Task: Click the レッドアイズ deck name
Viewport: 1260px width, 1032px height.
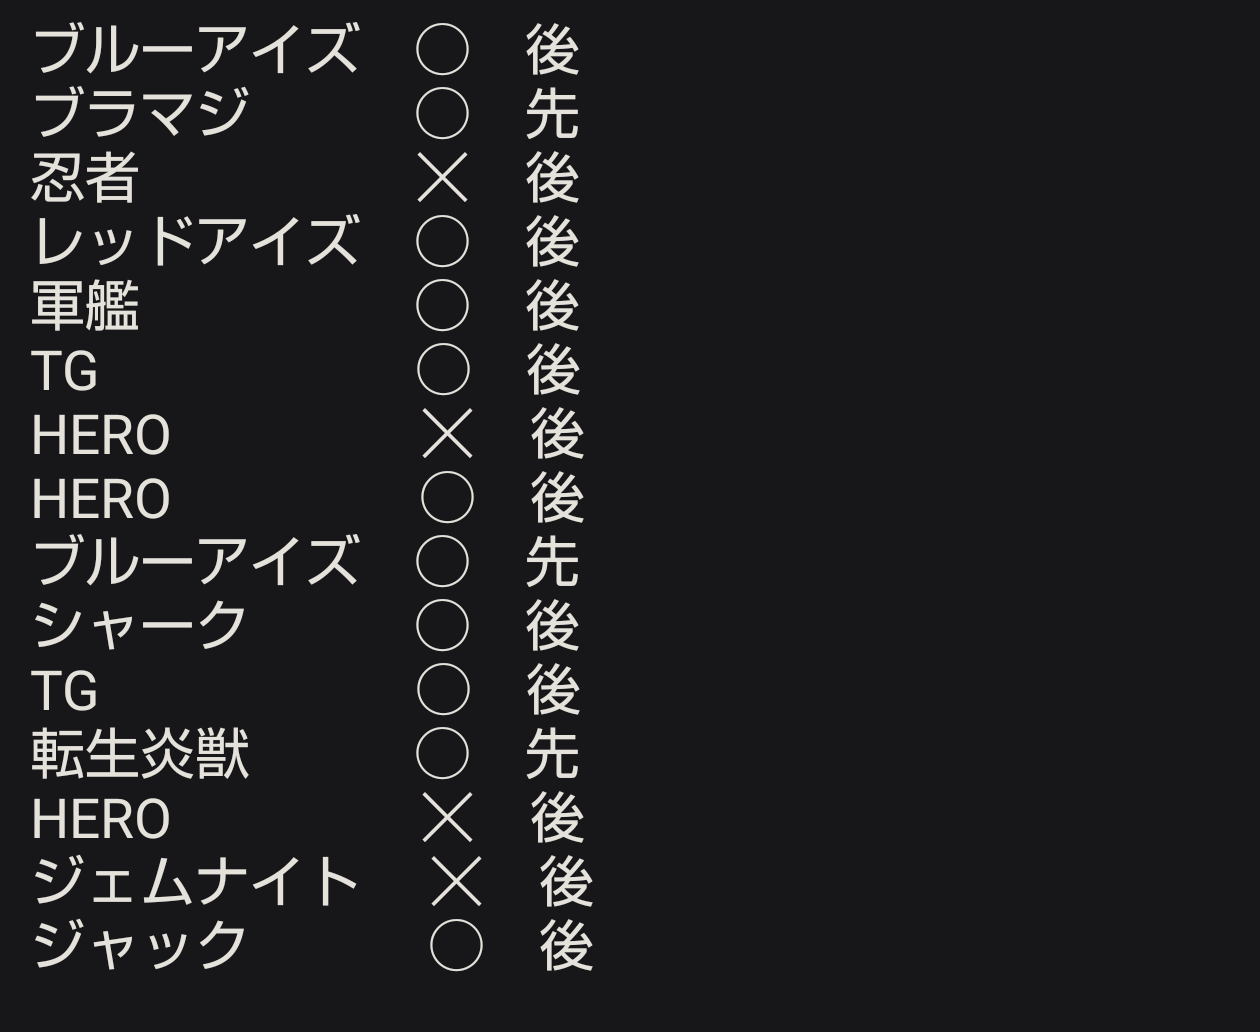Action: click(195, 242)
